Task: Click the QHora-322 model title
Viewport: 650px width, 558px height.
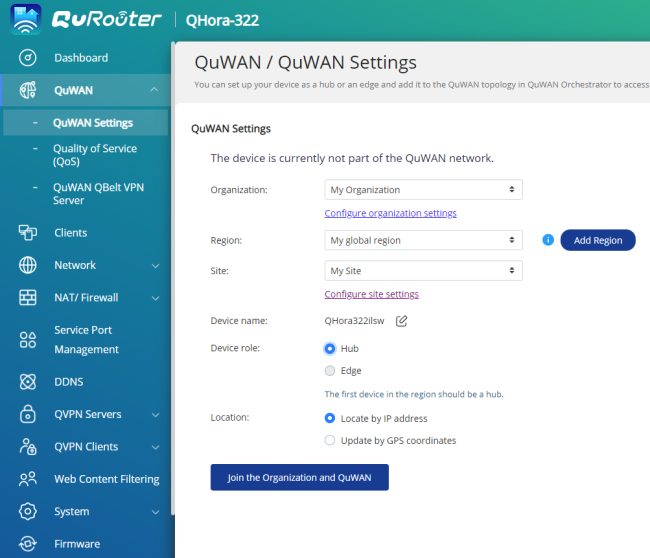Action: click(222, 20)
